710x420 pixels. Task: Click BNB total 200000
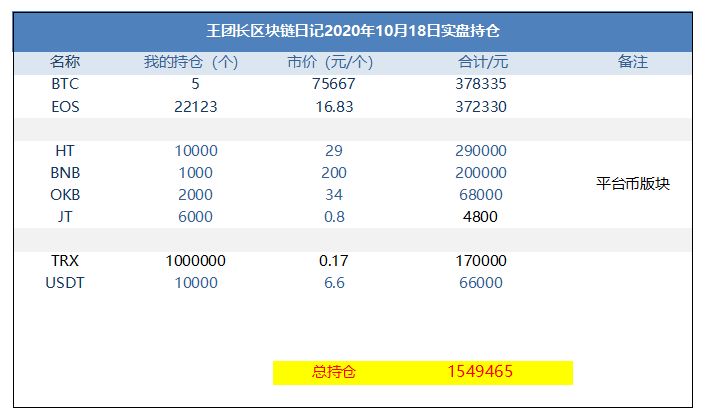[x=481, y=173]
